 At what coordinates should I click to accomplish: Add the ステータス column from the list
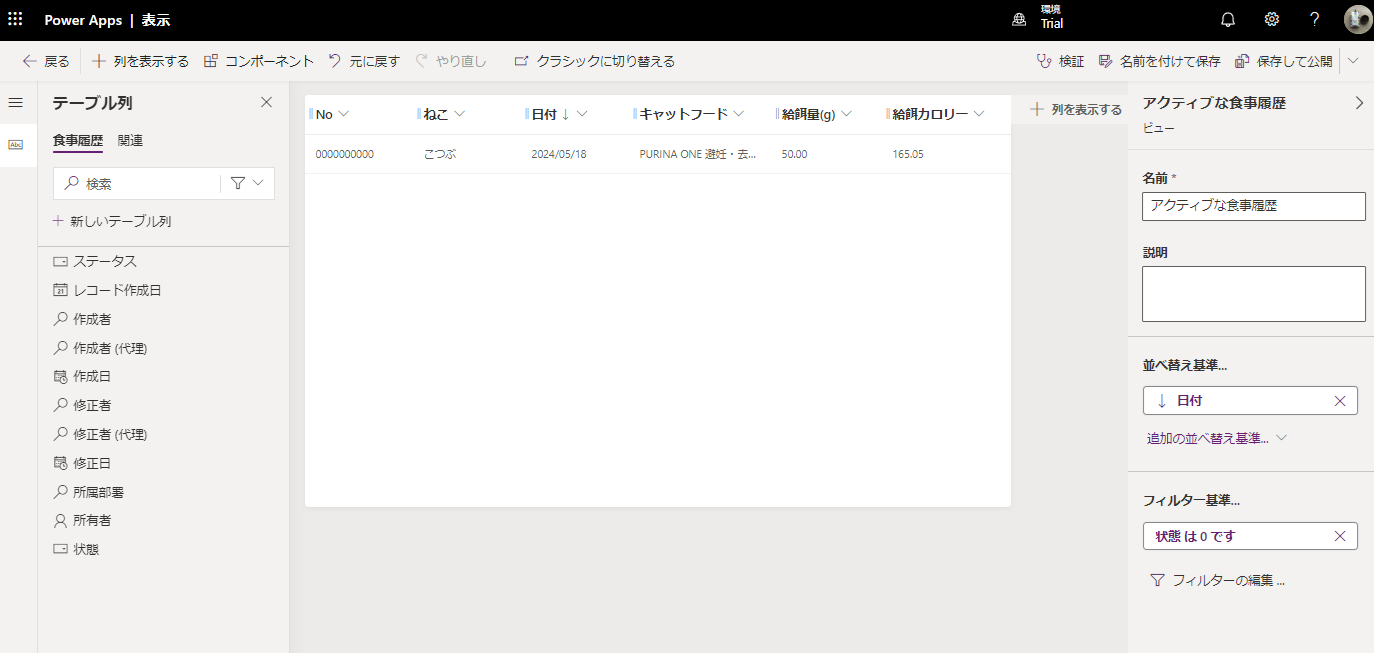[104, 261]
